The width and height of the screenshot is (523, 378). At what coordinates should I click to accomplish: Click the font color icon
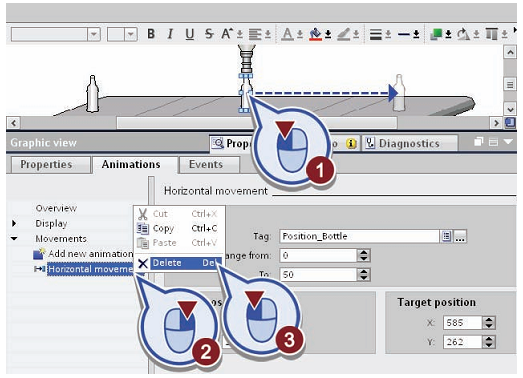287,34
